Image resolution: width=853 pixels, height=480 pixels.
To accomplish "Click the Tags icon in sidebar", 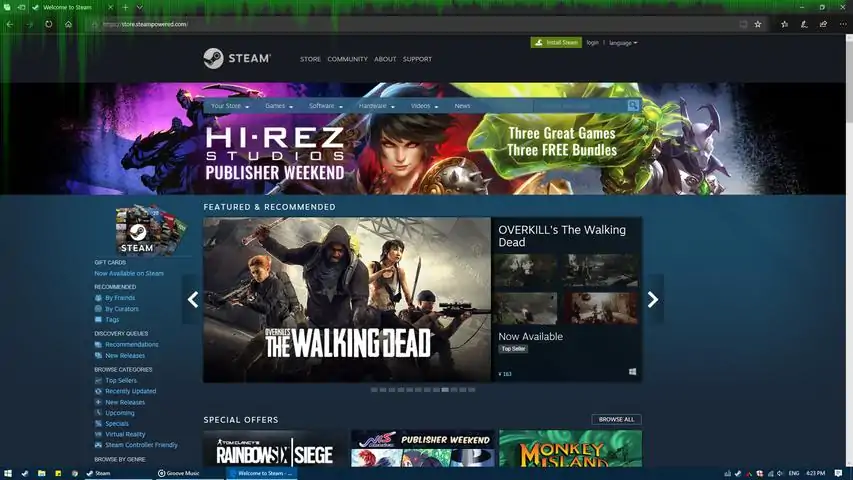I will [98, 319].
